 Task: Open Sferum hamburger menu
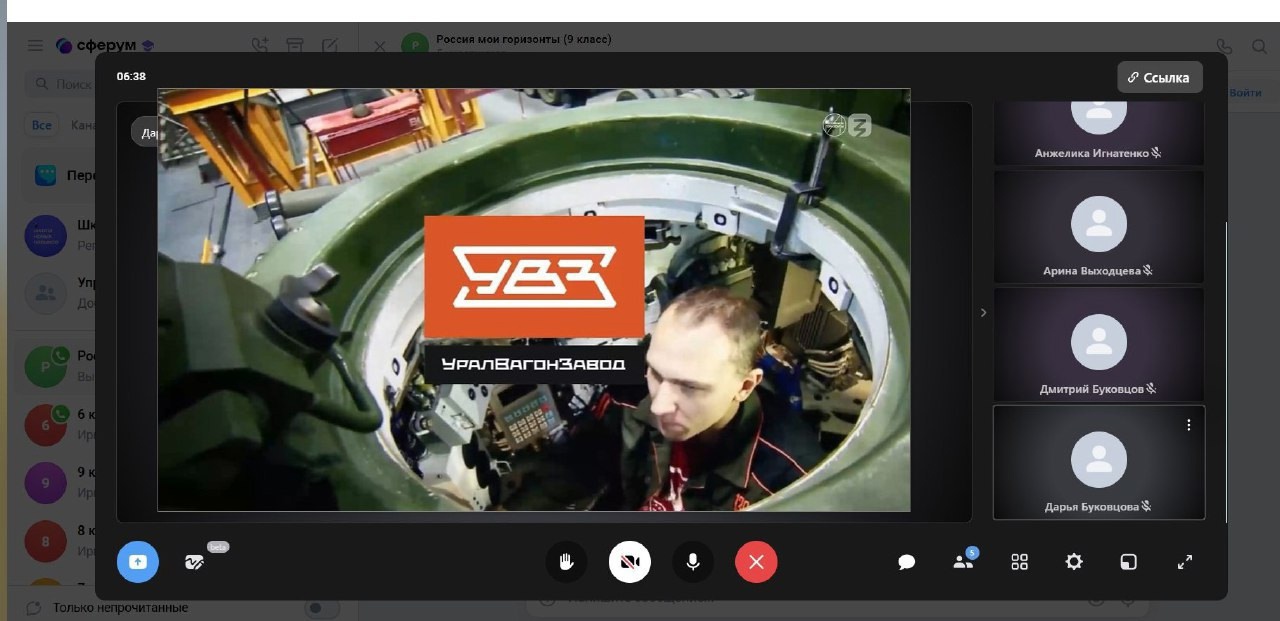point(35,45)
